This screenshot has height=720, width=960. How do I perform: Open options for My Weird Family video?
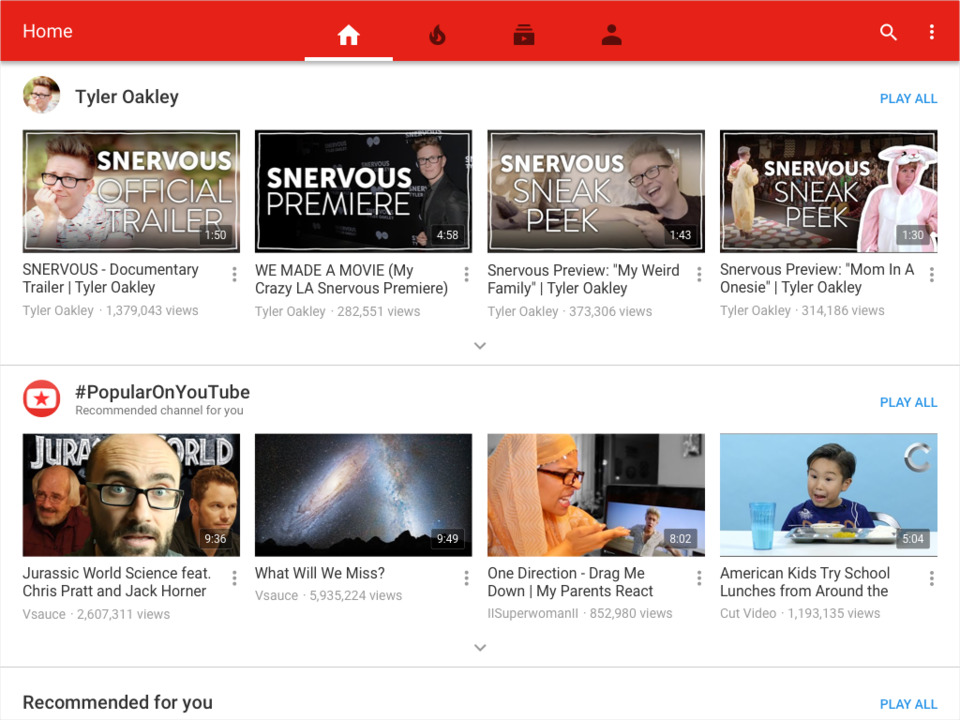699,274
